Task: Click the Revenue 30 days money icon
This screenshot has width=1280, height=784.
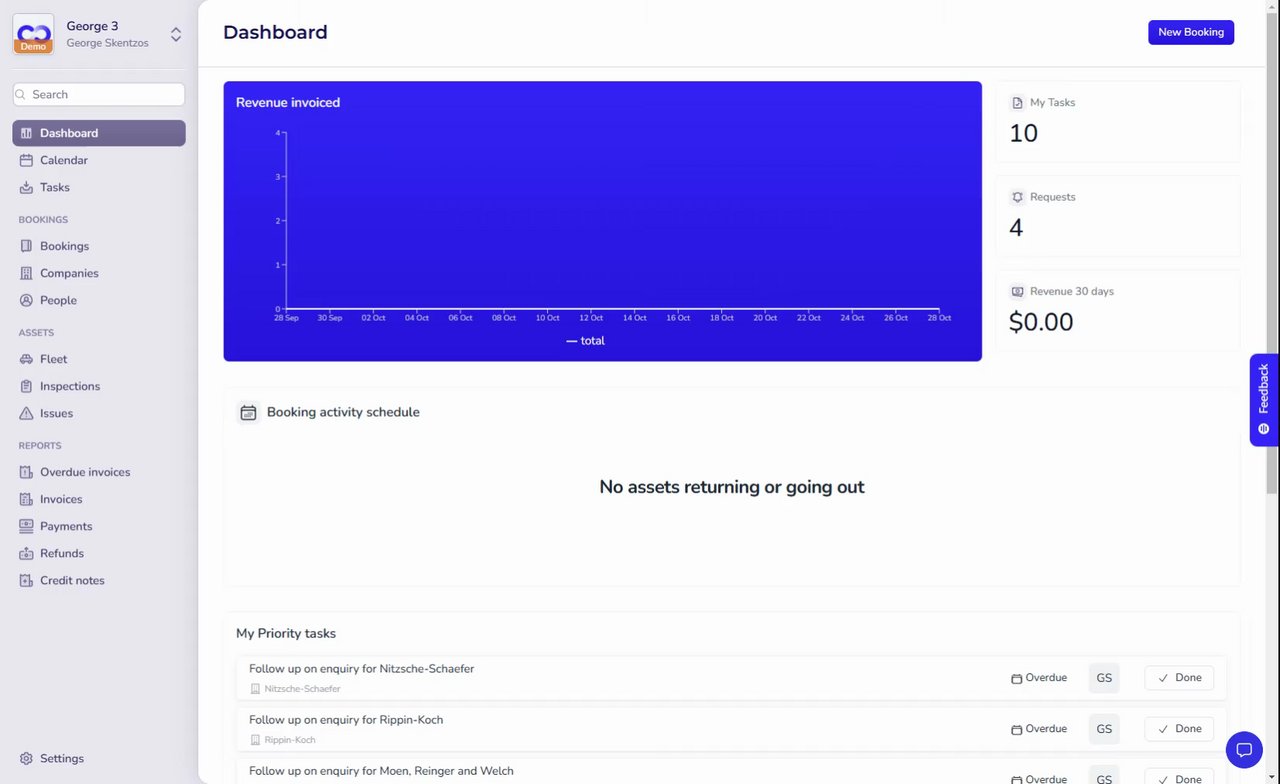Action: tap(1017, 292)
